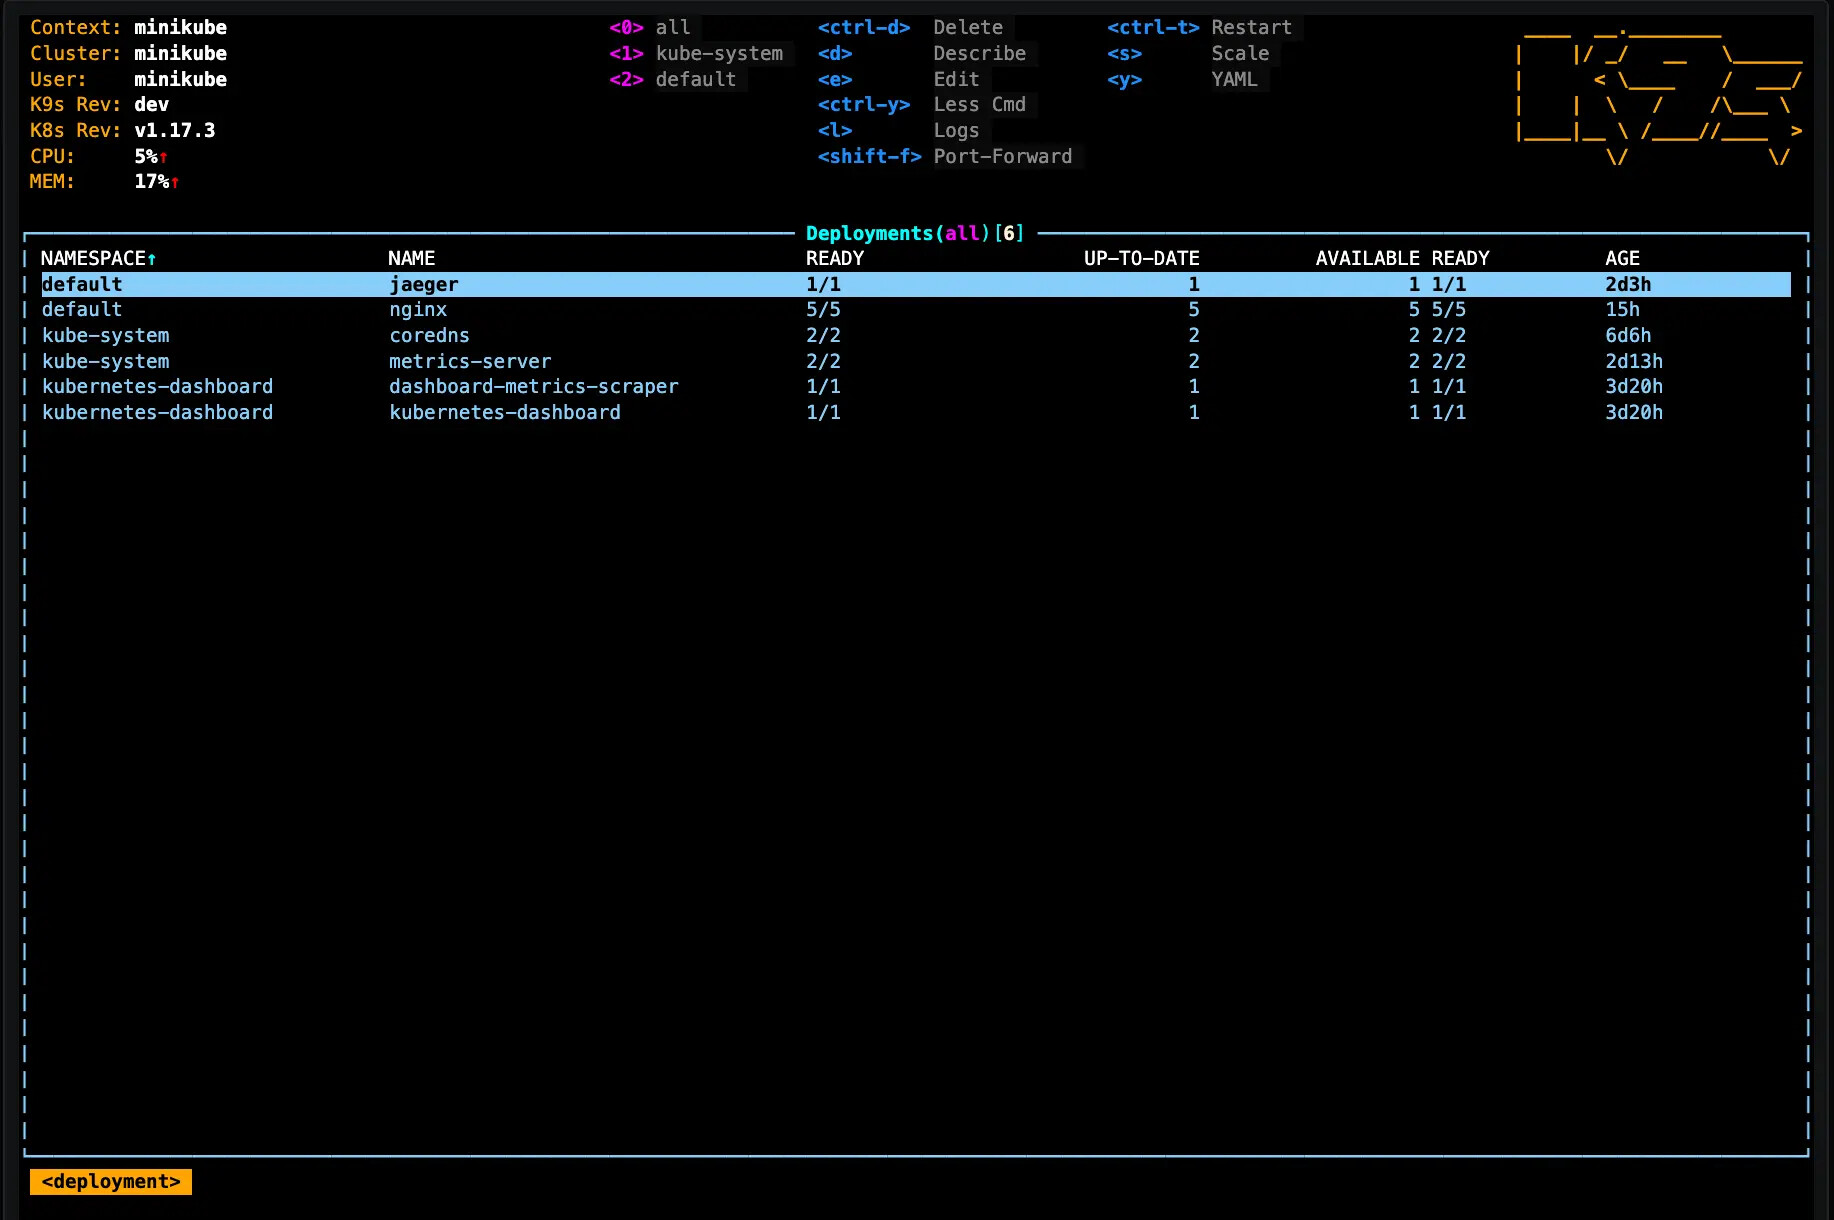This screenshot has width=1834, height=1220.
Task: Click the Restart shortcut hint
Action: coord(1251,28)
